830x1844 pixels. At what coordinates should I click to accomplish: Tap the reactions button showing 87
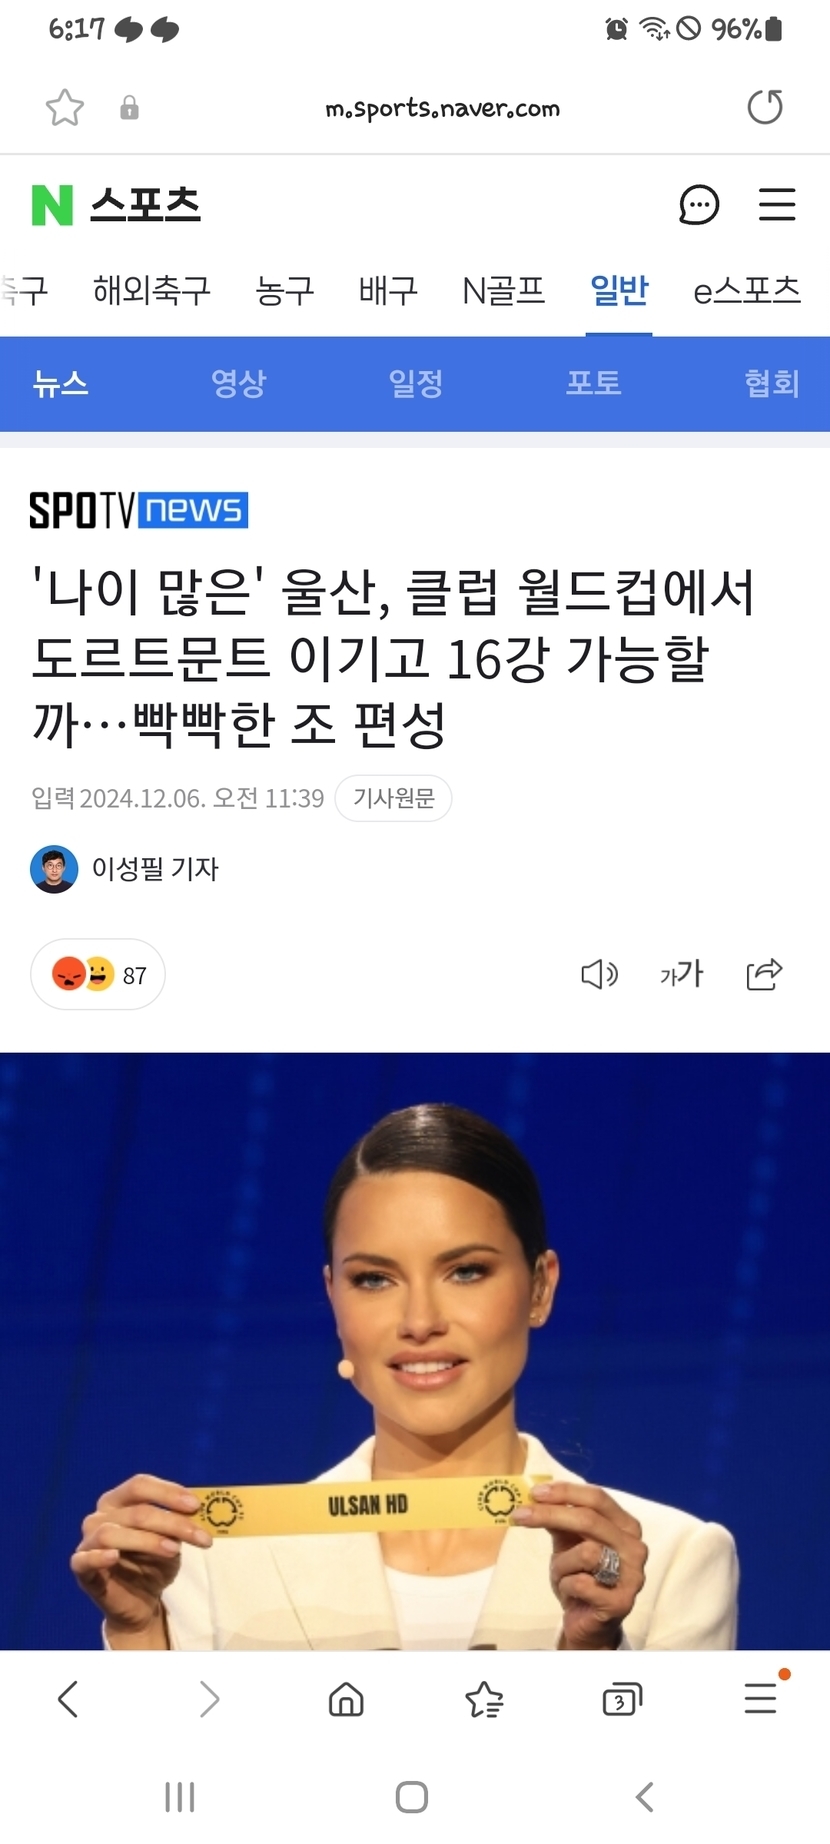click(98, 974)
